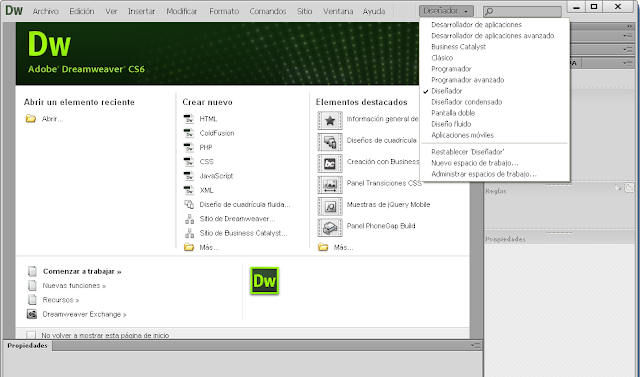This screenshot has height=377, width=640.
Task: Click the Panel Transiciones CSS icon
Action: (x=330, y=185)
